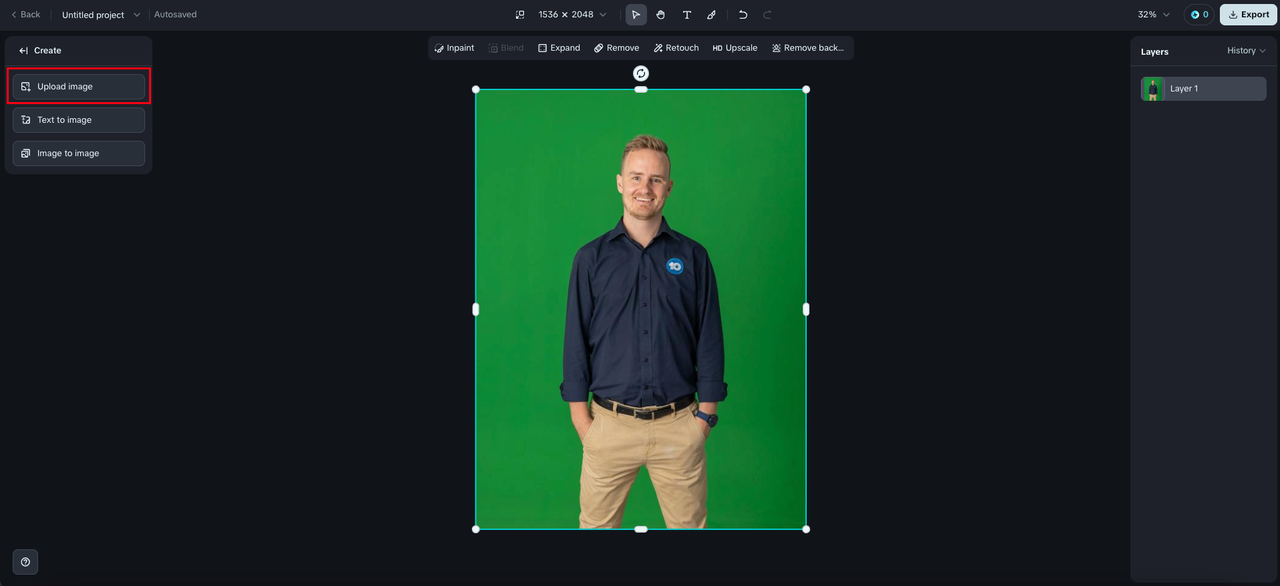This screenshot has height=586, width=1280.
Task: Click the credits counter showing 0
Action: pyautogui.click(x=1199, y=15)
